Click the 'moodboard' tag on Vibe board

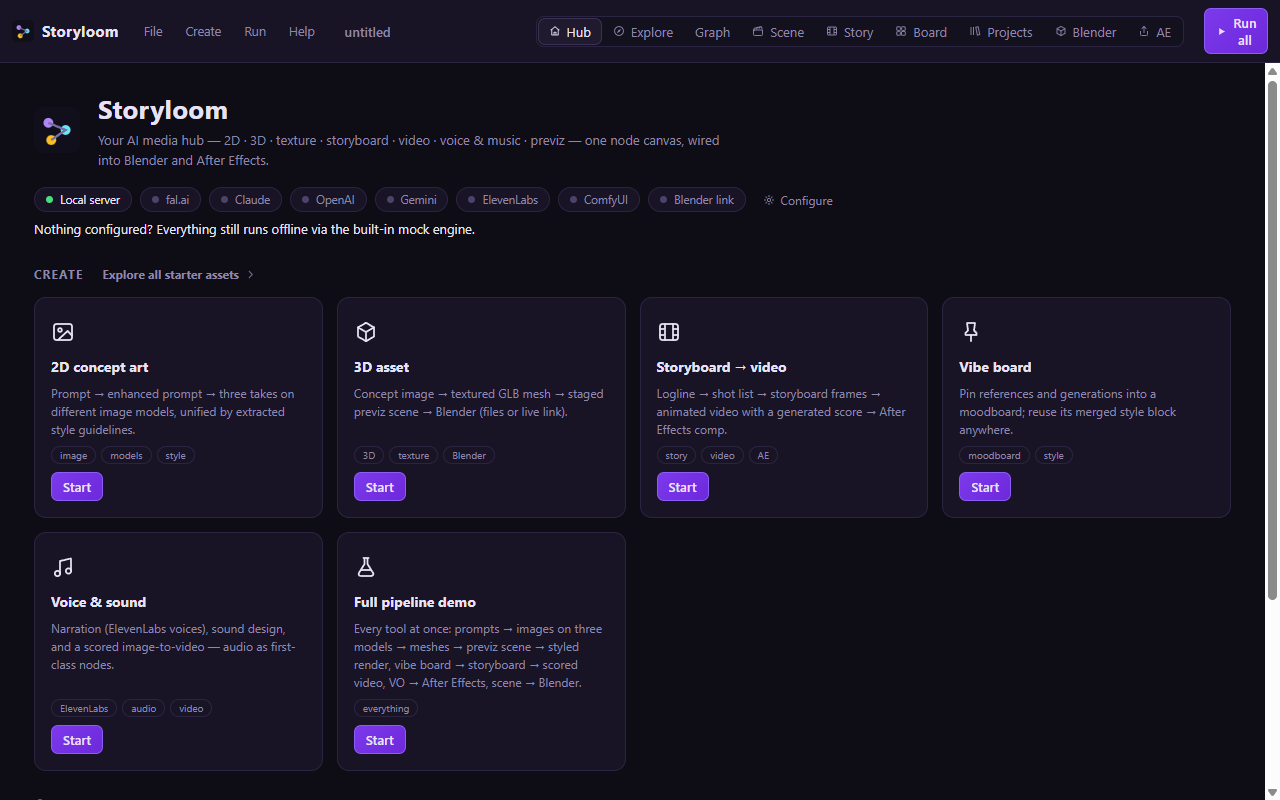pyautogui.click(x=995, y=455)
